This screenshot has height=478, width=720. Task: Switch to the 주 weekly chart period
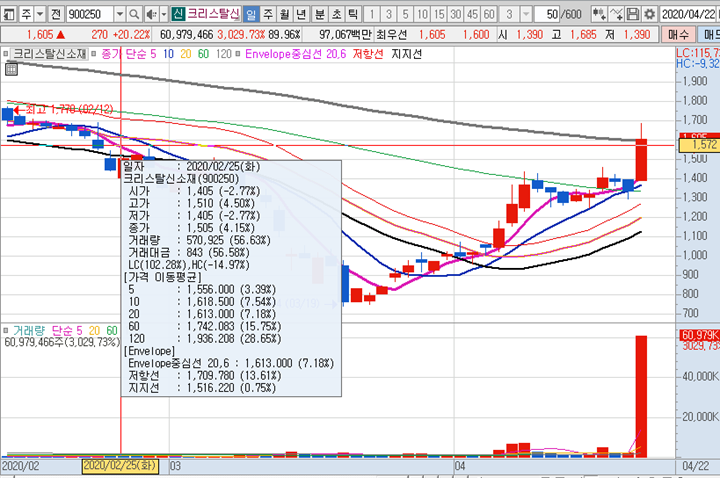coord(268,15)
